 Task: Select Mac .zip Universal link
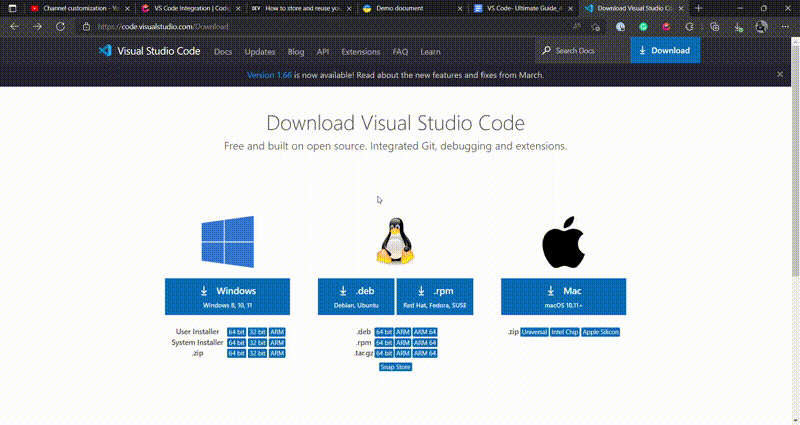tap(534, 332)
